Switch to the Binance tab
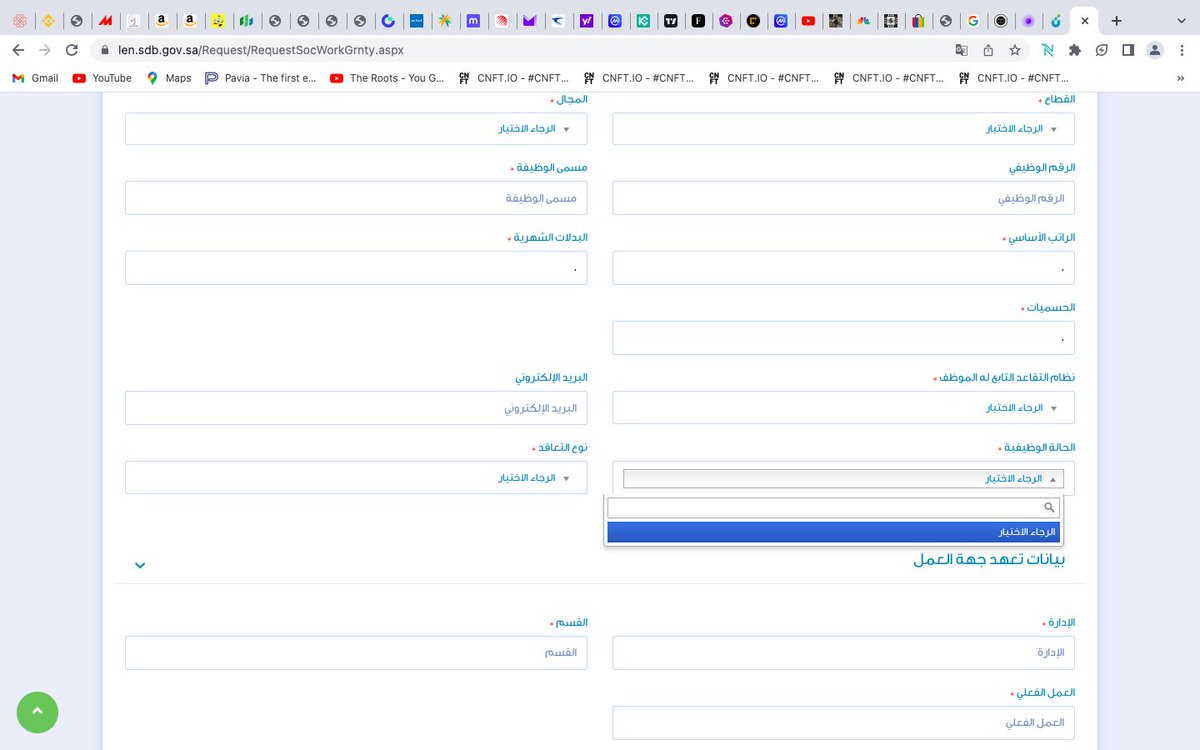Screen dimensions: 1200x750 click(x=47, y=20)
